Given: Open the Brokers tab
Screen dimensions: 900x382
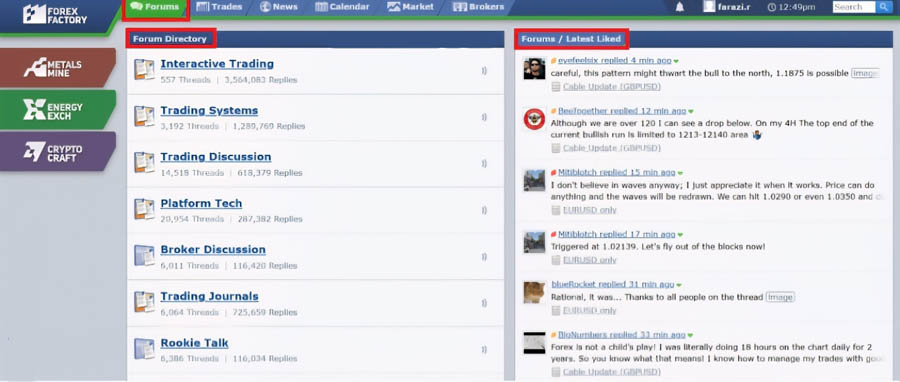Looking at the screenshot, I should pos(479,7).
